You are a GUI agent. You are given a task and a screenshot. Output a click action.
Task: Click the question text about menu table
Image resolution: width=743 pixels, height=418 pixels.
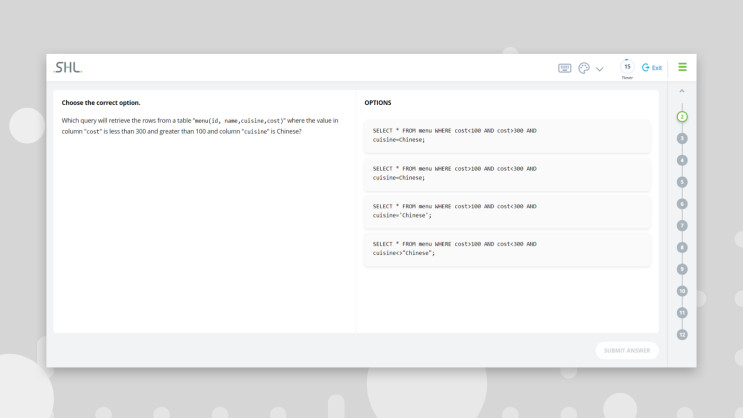tap(200, 126)
